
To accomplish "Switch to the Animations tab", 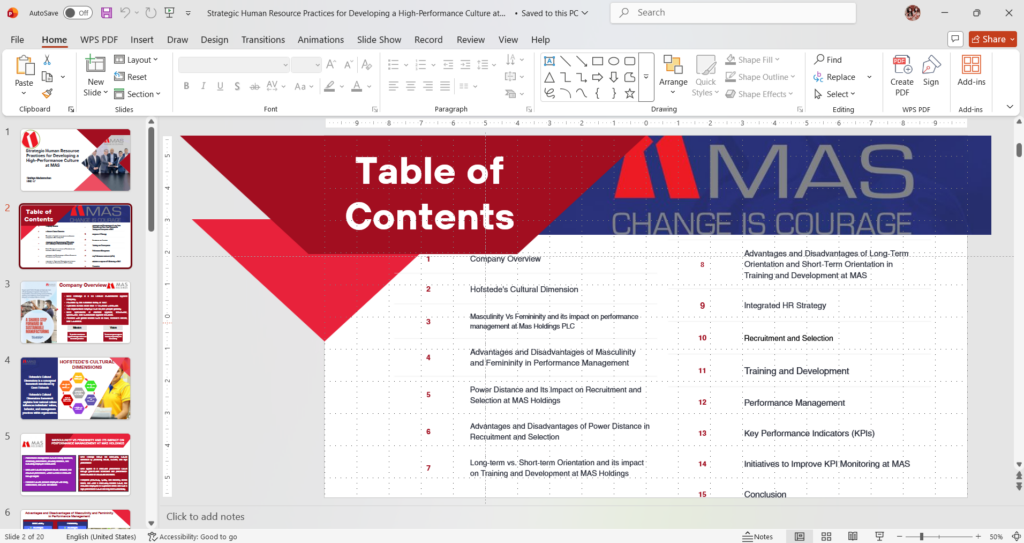I will point(320,39).
